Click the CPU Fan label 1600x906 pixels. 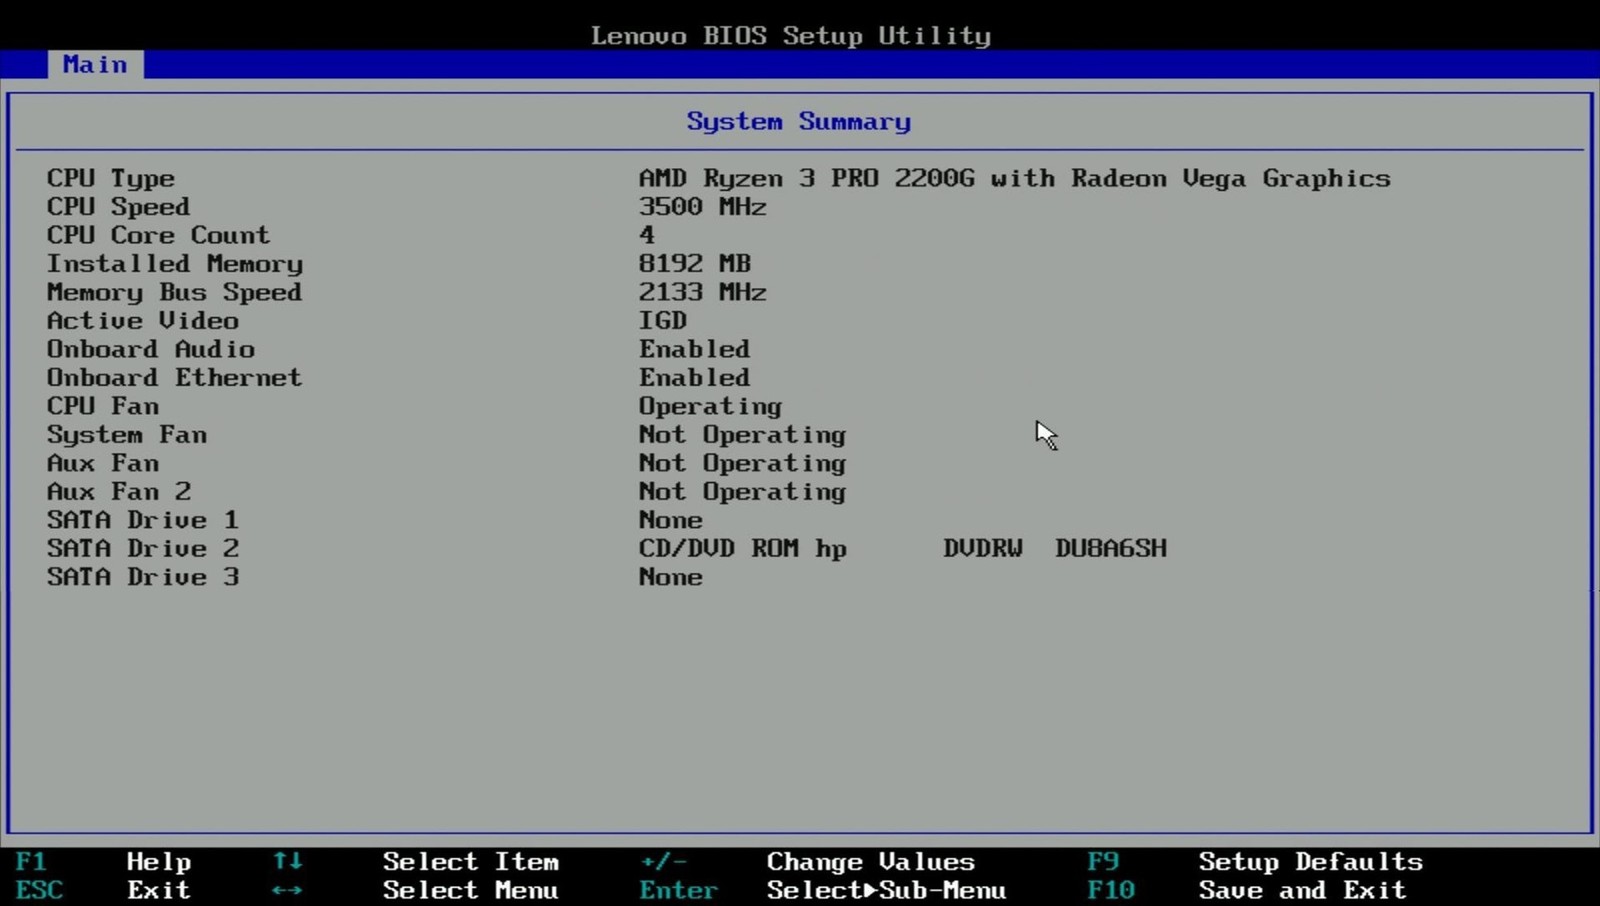[102, 406]
